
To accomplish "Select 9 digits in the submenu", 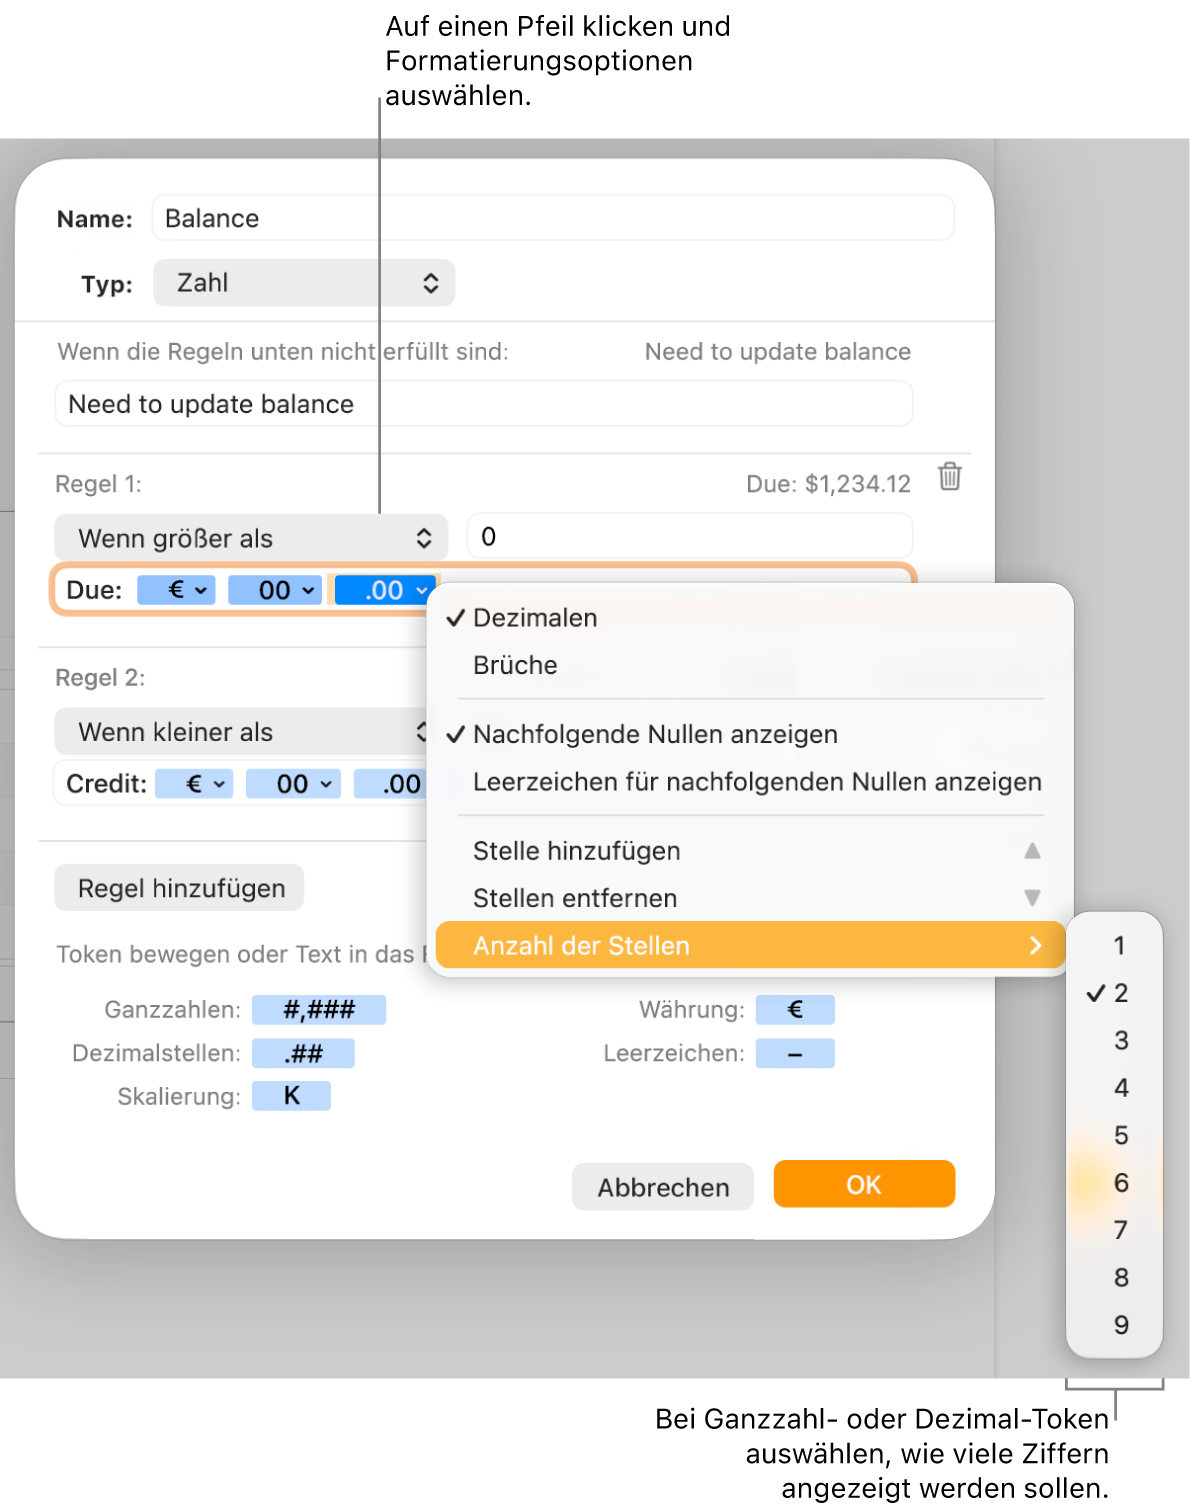I will coord(1115,1325).
